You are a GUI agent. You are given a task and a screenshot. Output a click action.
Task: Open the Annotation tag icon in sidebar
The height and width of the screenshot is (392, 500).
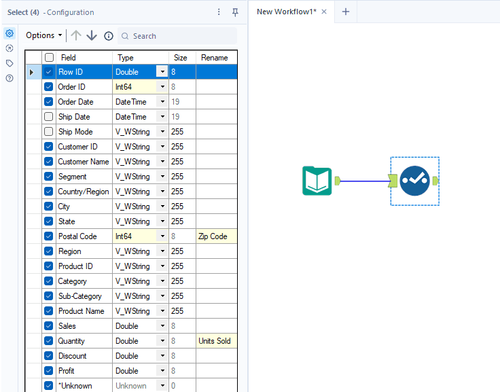pos(10,63)
